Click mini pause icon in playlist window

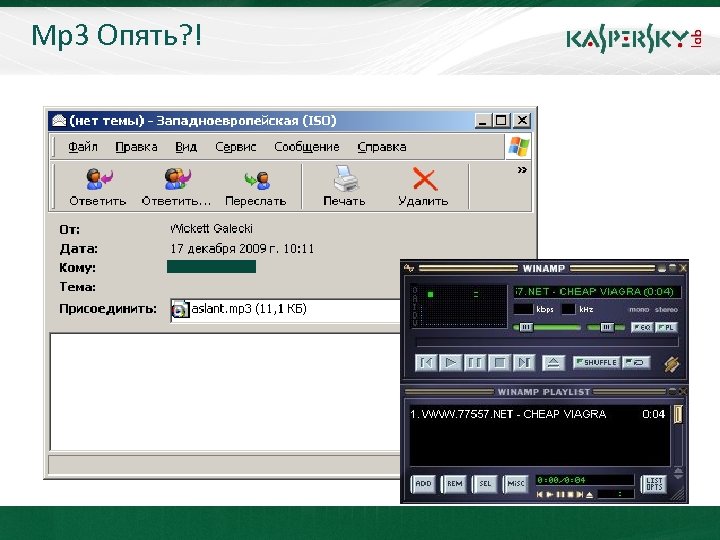(x=560, y=495)
